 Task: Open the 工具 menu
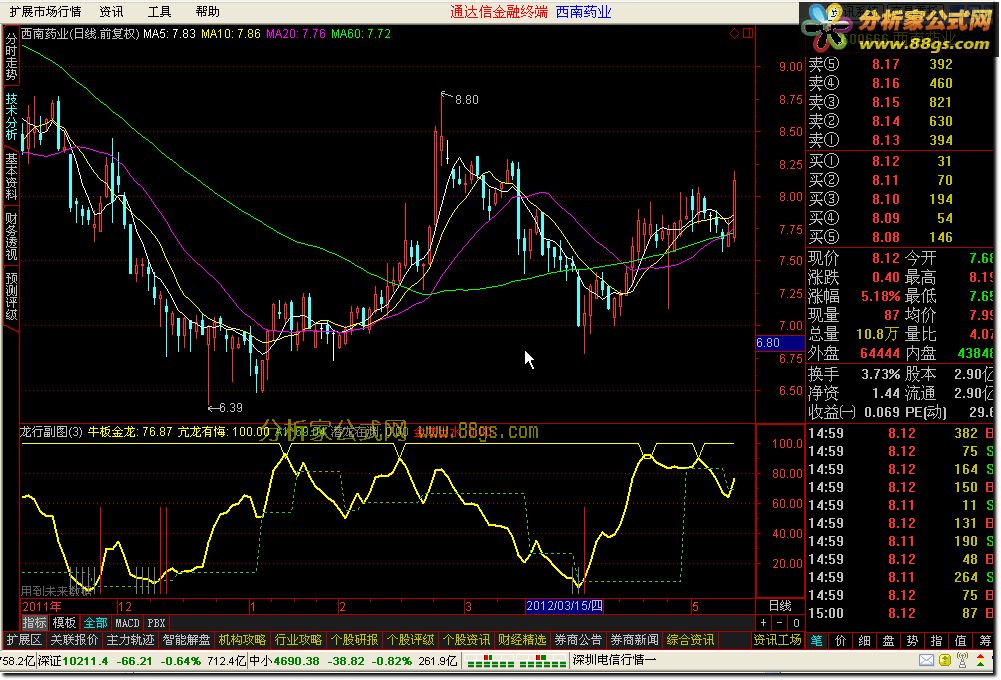[159, 11]
